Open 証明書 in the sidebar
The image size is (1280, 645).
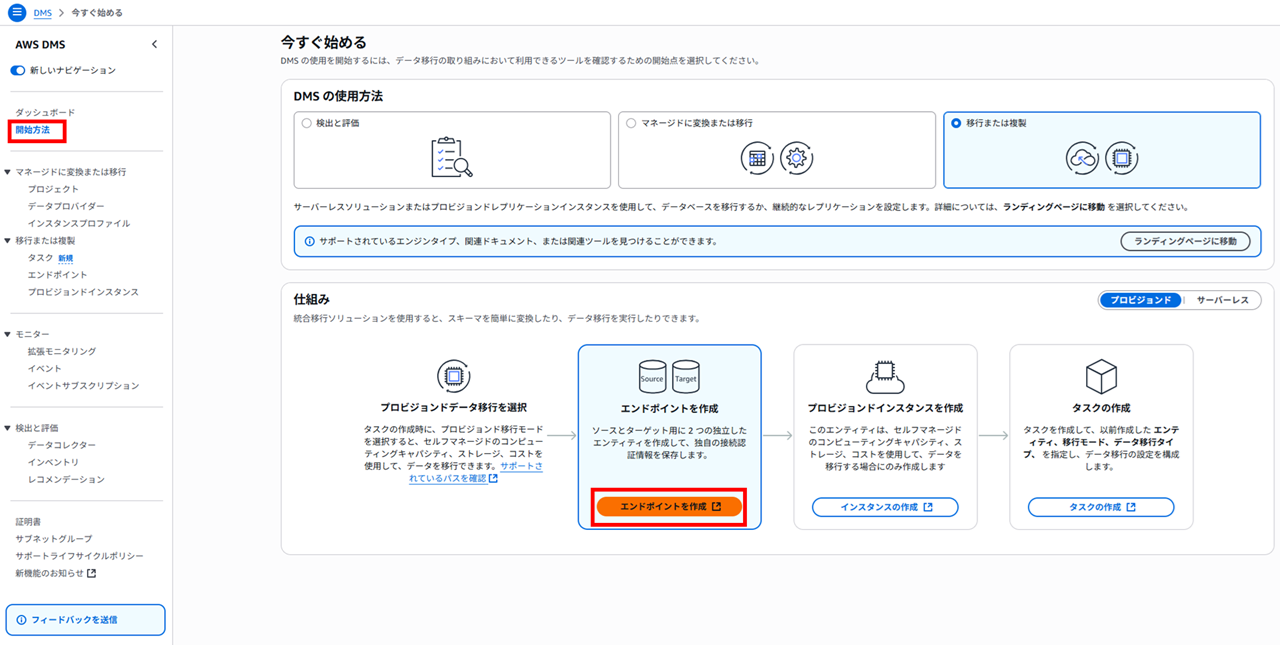pos(28,522)
